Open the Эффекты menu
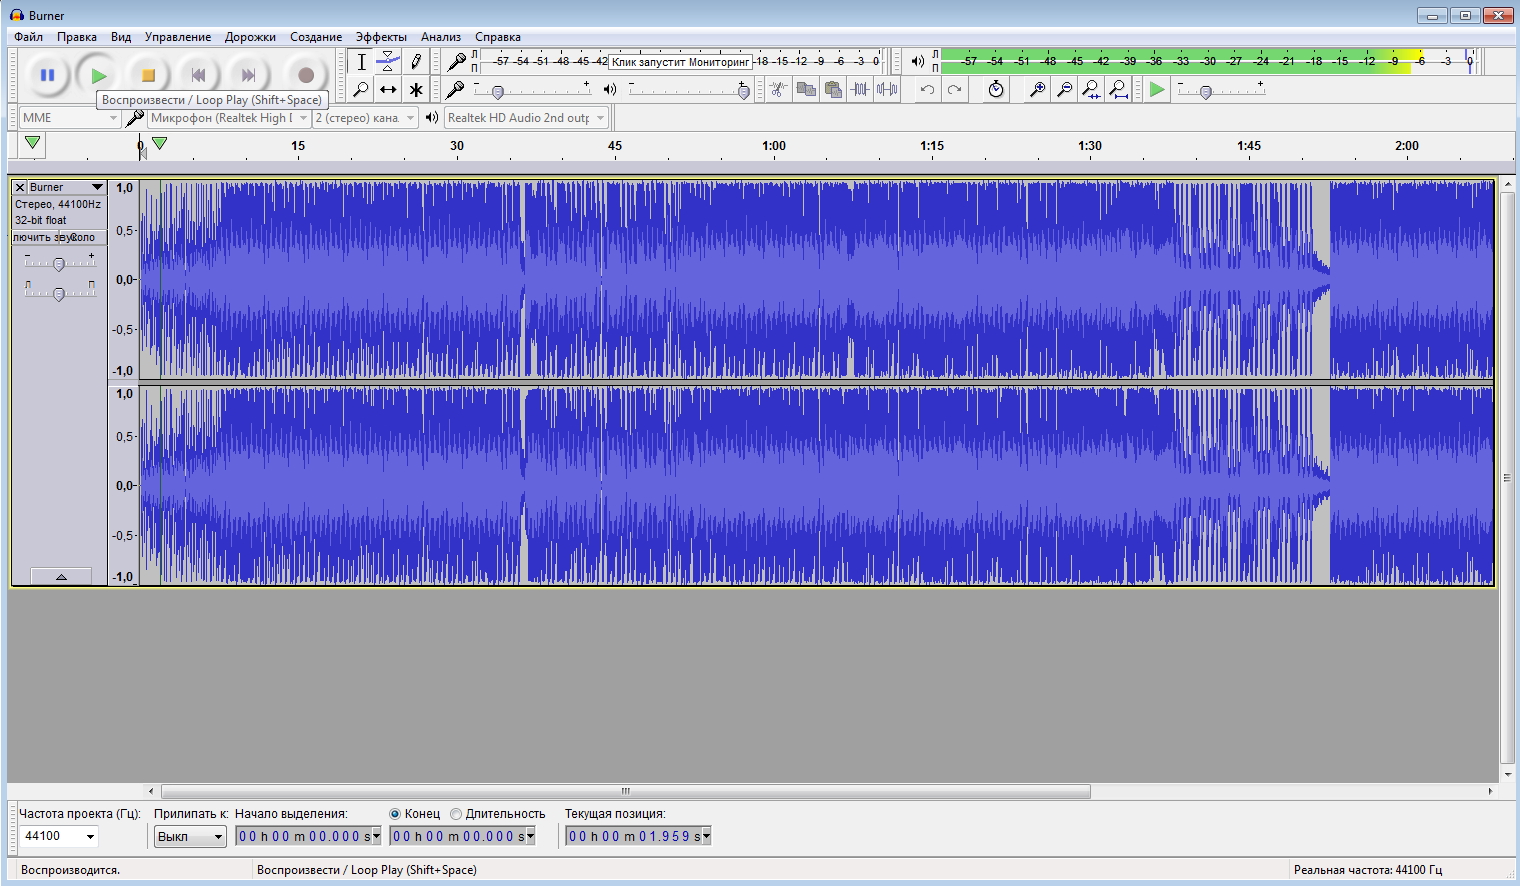The height and width of the screenshot is (886, 1520). click(x=381, y=37)
